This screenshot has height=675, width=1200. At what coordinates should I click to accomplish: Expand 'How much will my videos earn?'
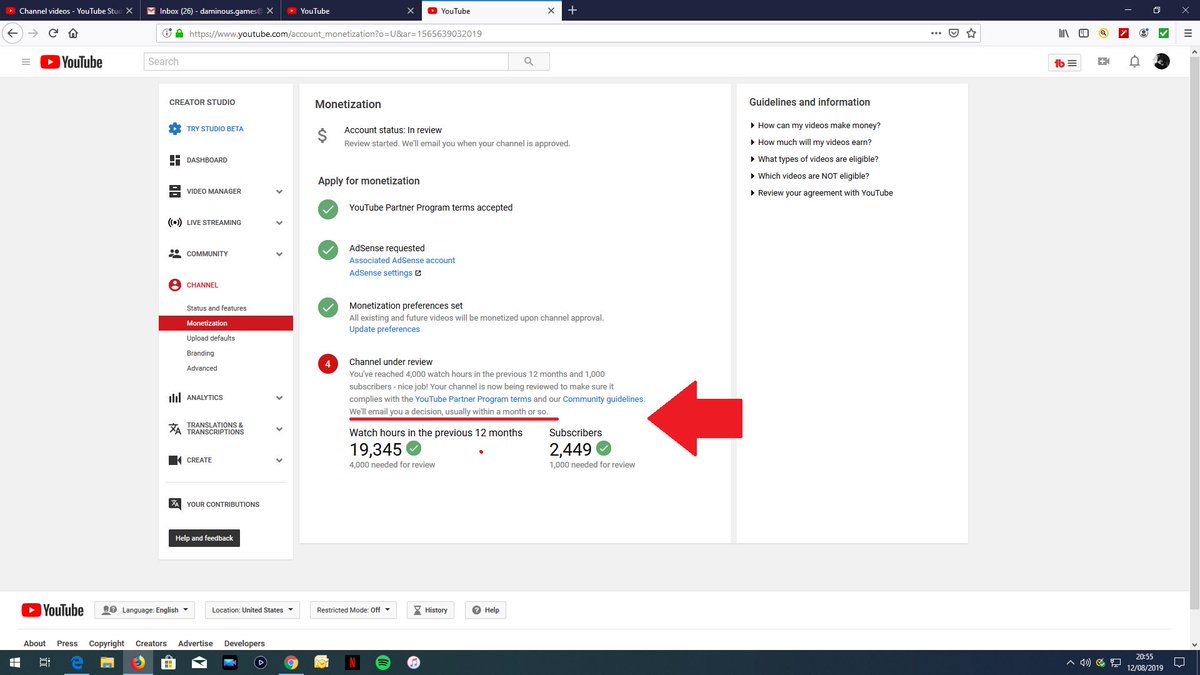tap(810, 142)
